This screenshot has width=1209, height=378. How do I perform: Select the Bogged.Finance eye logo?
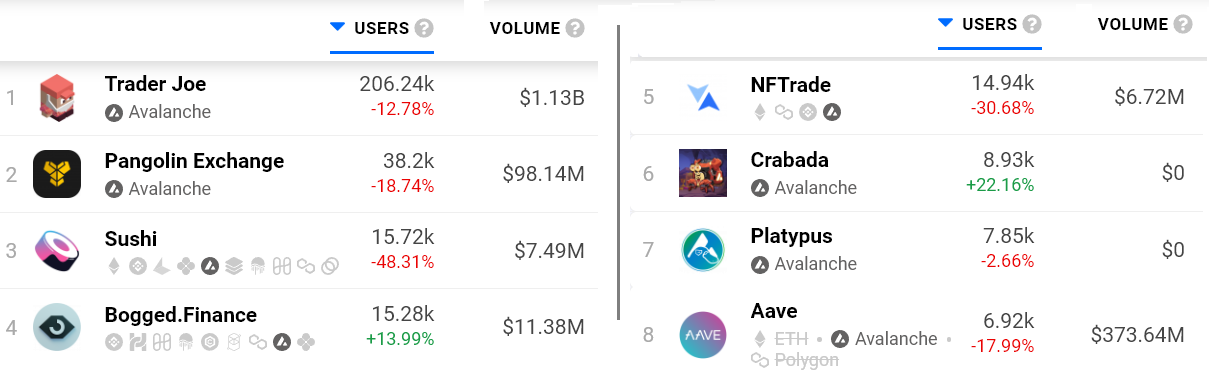[57, 327]
